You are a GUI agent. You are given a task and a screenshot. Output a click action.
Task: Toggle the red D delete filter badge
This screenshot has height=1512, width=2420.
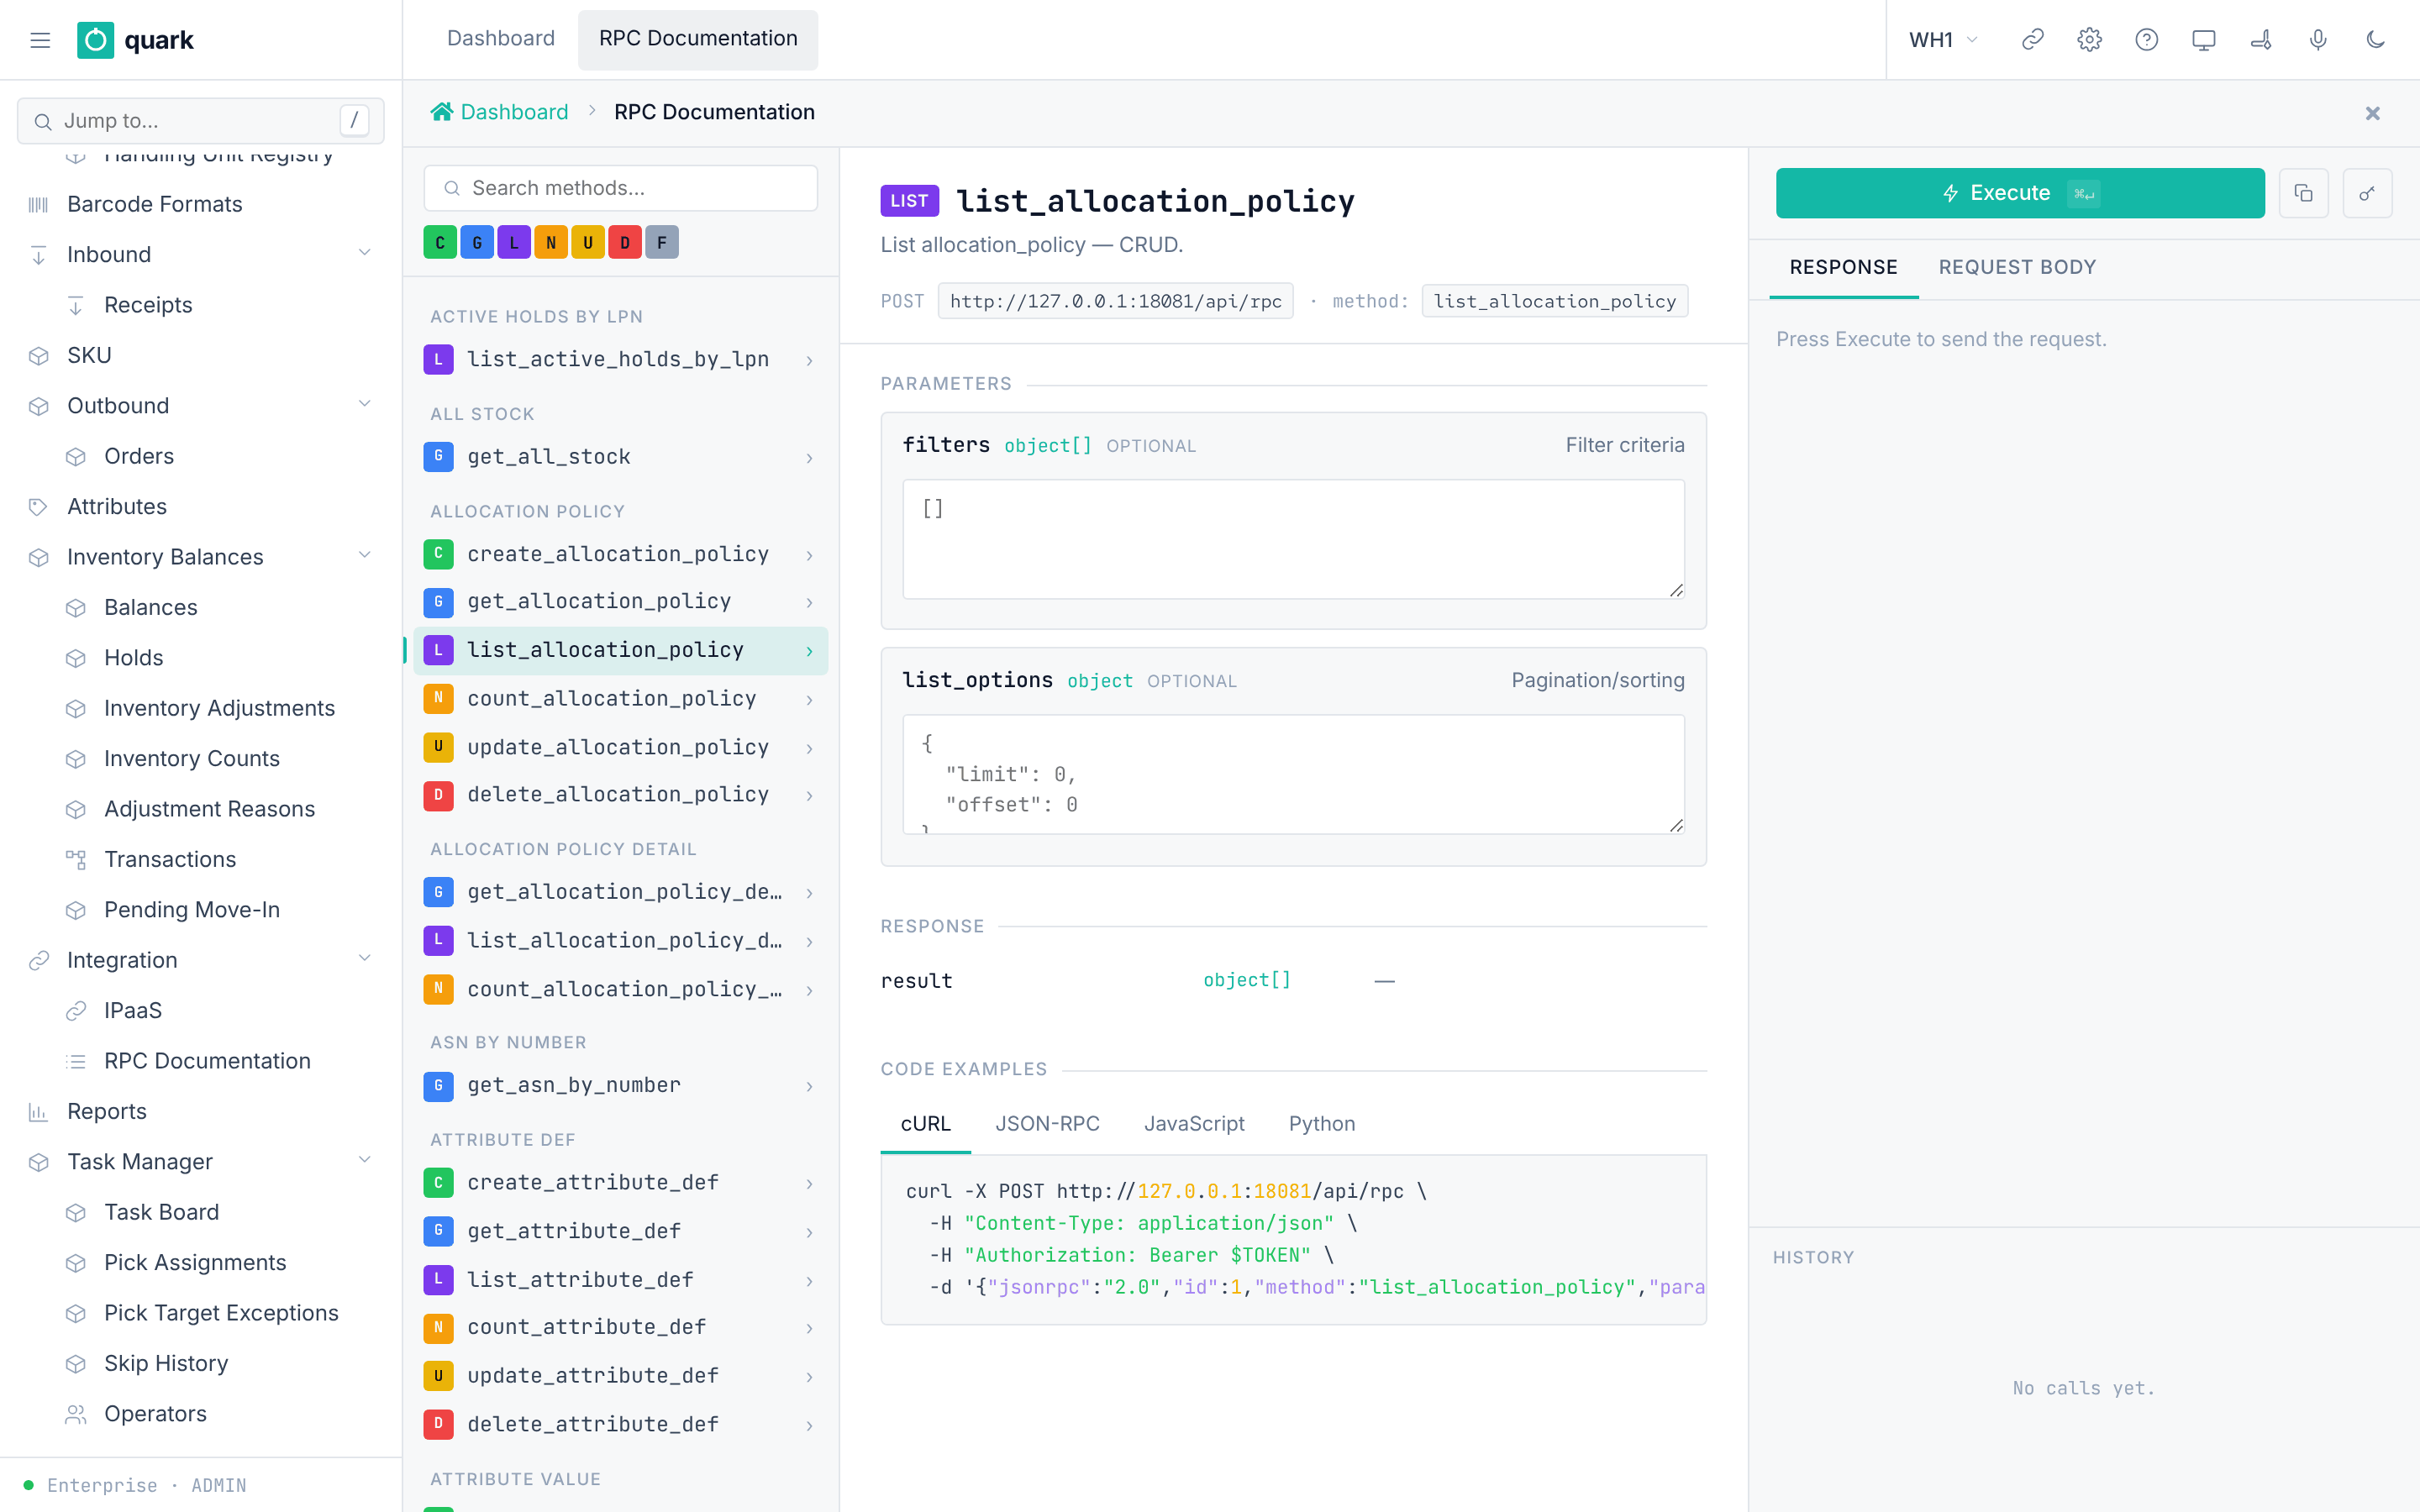coord(625,243)
